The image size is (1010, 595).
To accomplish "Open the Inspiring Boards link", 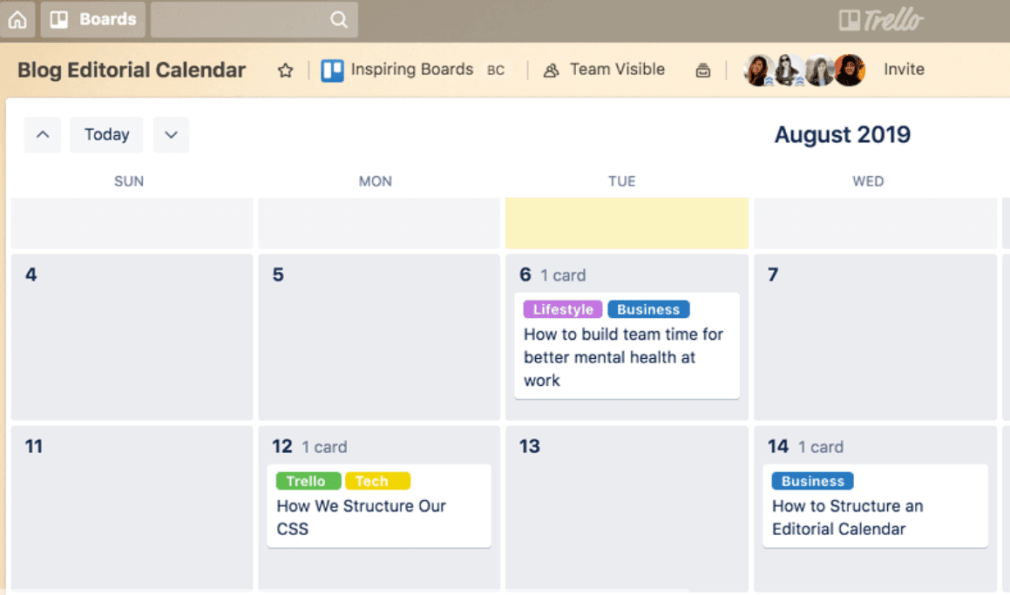I will pos(411,69).
